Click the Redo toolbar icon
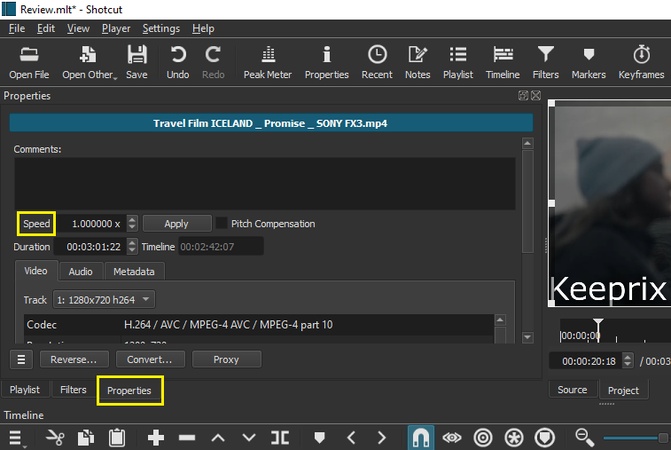671x450 pixels. click(x=213, y=62)
